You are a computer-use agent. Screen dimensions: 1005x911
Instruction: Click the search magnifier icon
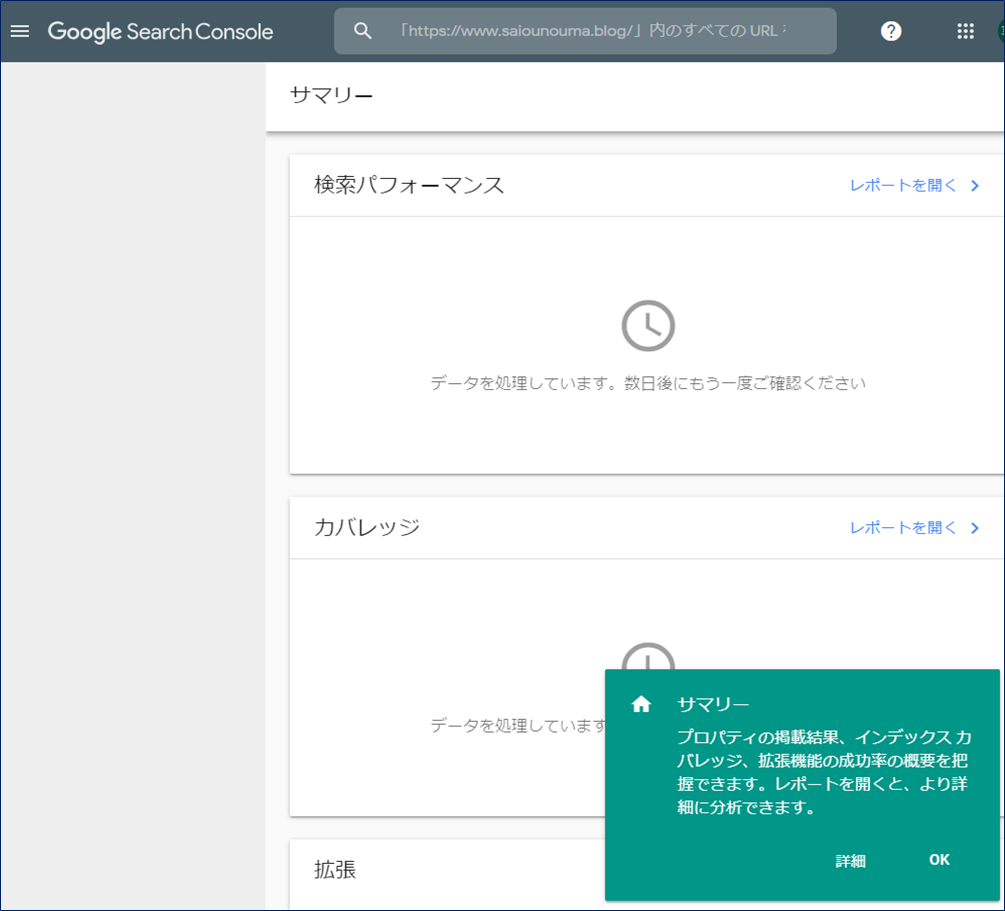362,31
